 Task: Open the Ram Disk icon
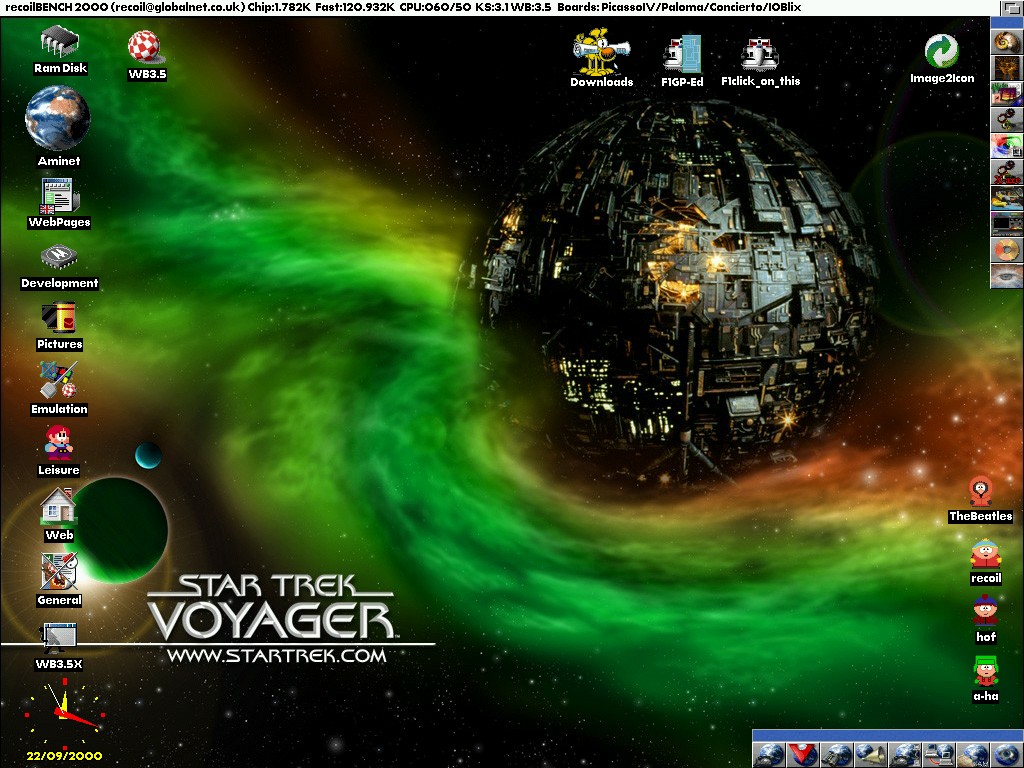coord(60,43)
